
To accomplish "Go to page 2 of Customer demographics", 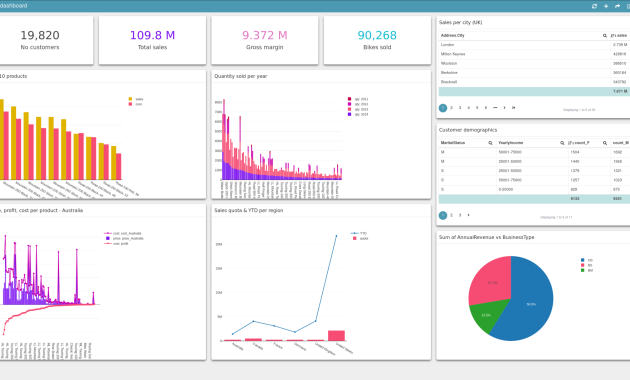I will (x=452, y=215).
